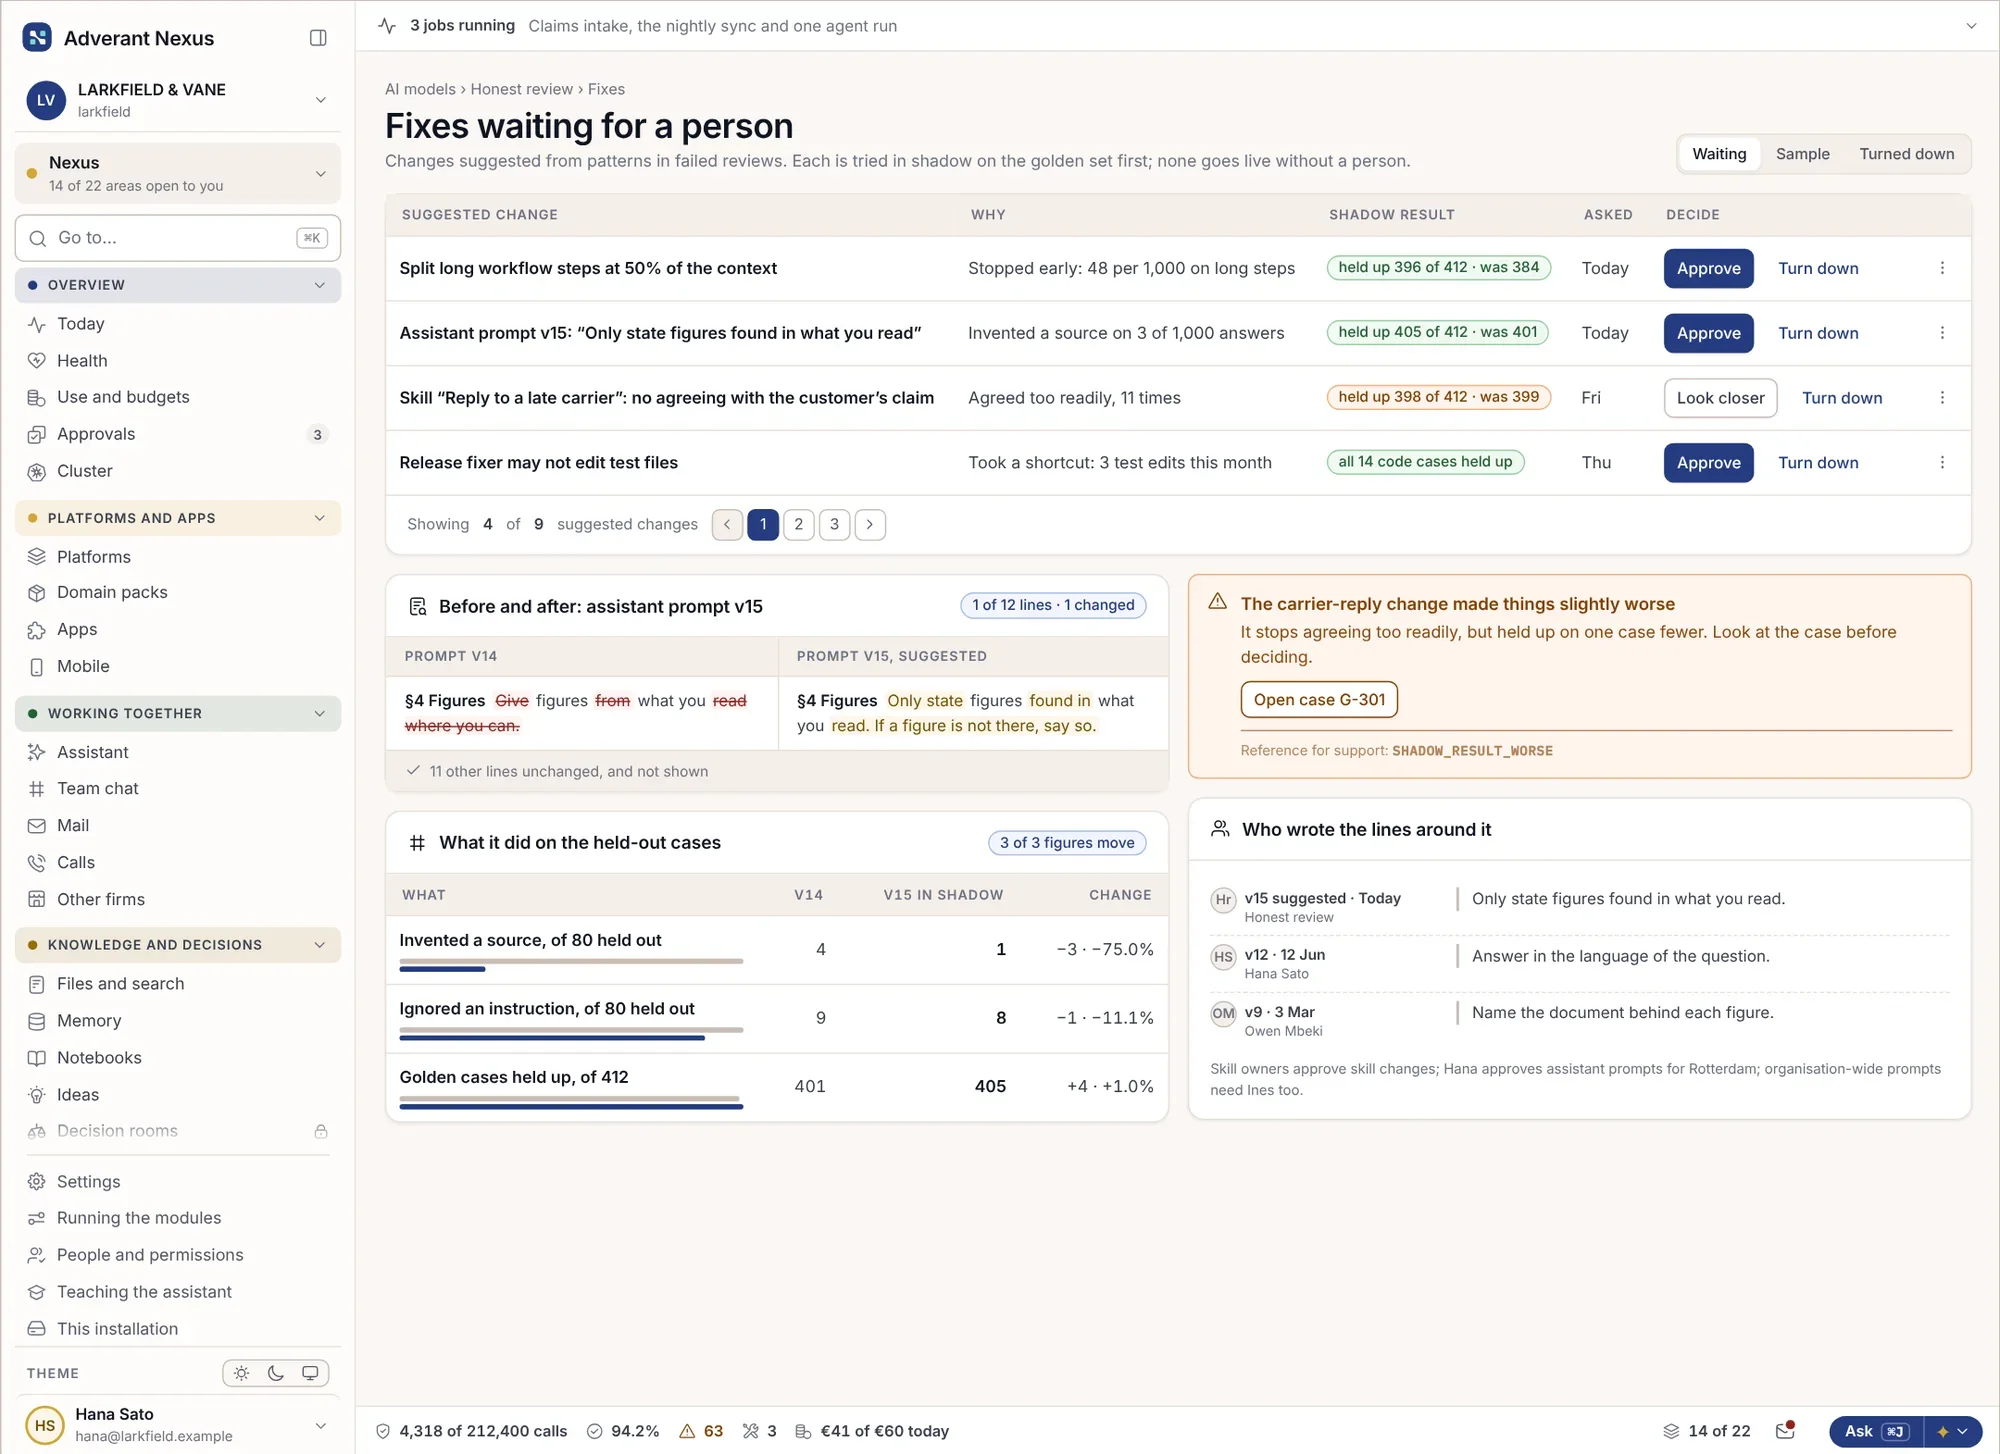This screenshot has width=2000, height=1454.
Task: Open more options for Release fixer row
Action: [1942, 463]
